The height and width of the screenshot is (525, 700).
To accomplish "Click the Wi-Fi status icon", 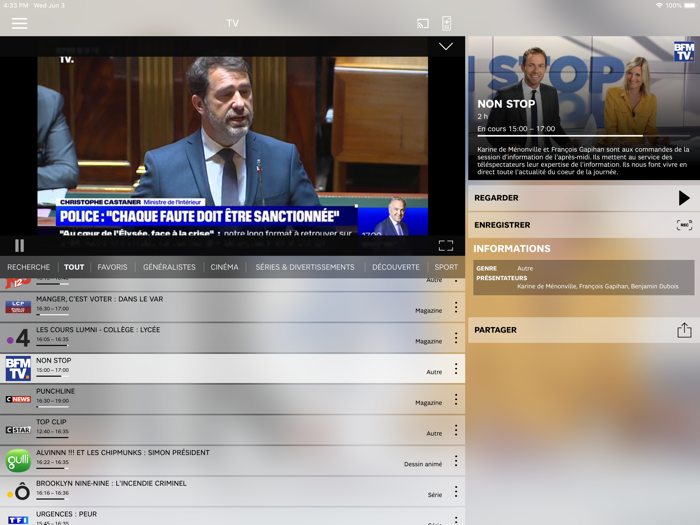I will pos(659,5).
